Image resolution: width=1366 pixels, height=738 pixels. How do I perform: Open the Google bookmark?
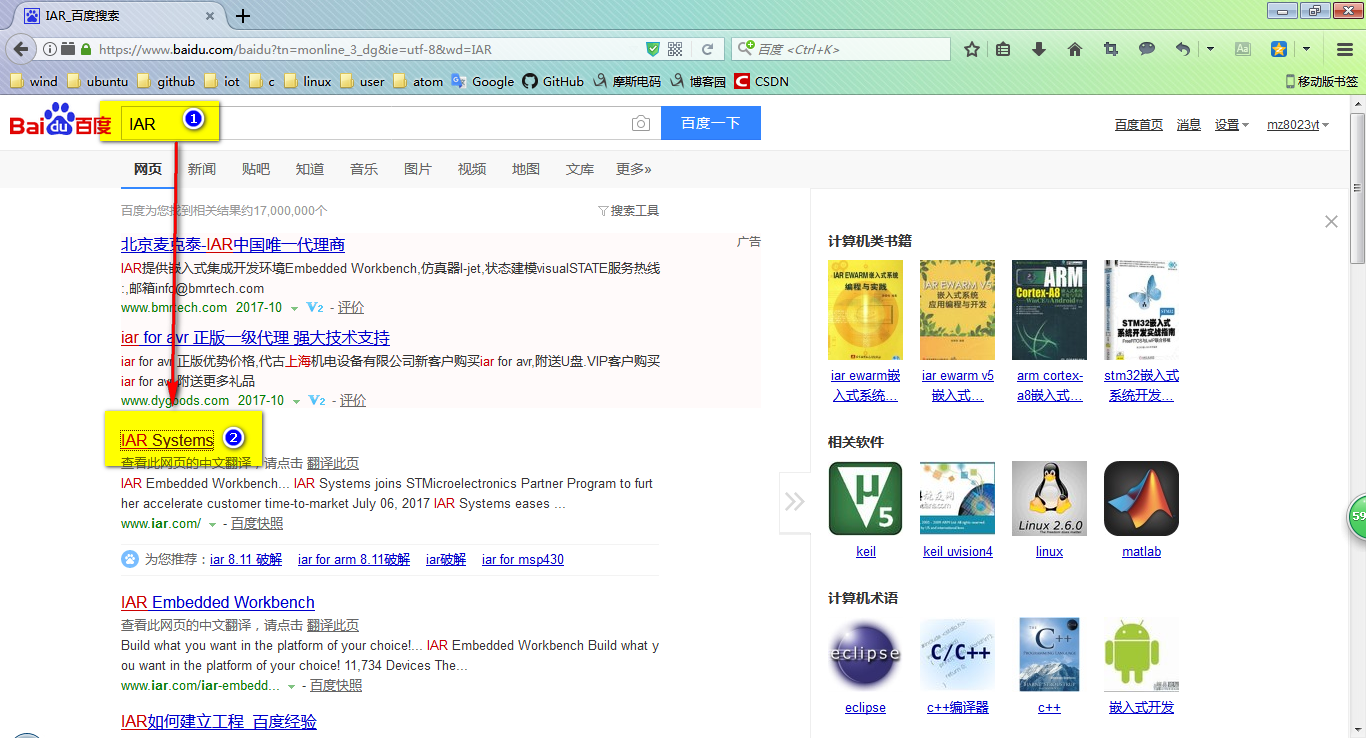point(482,81)
